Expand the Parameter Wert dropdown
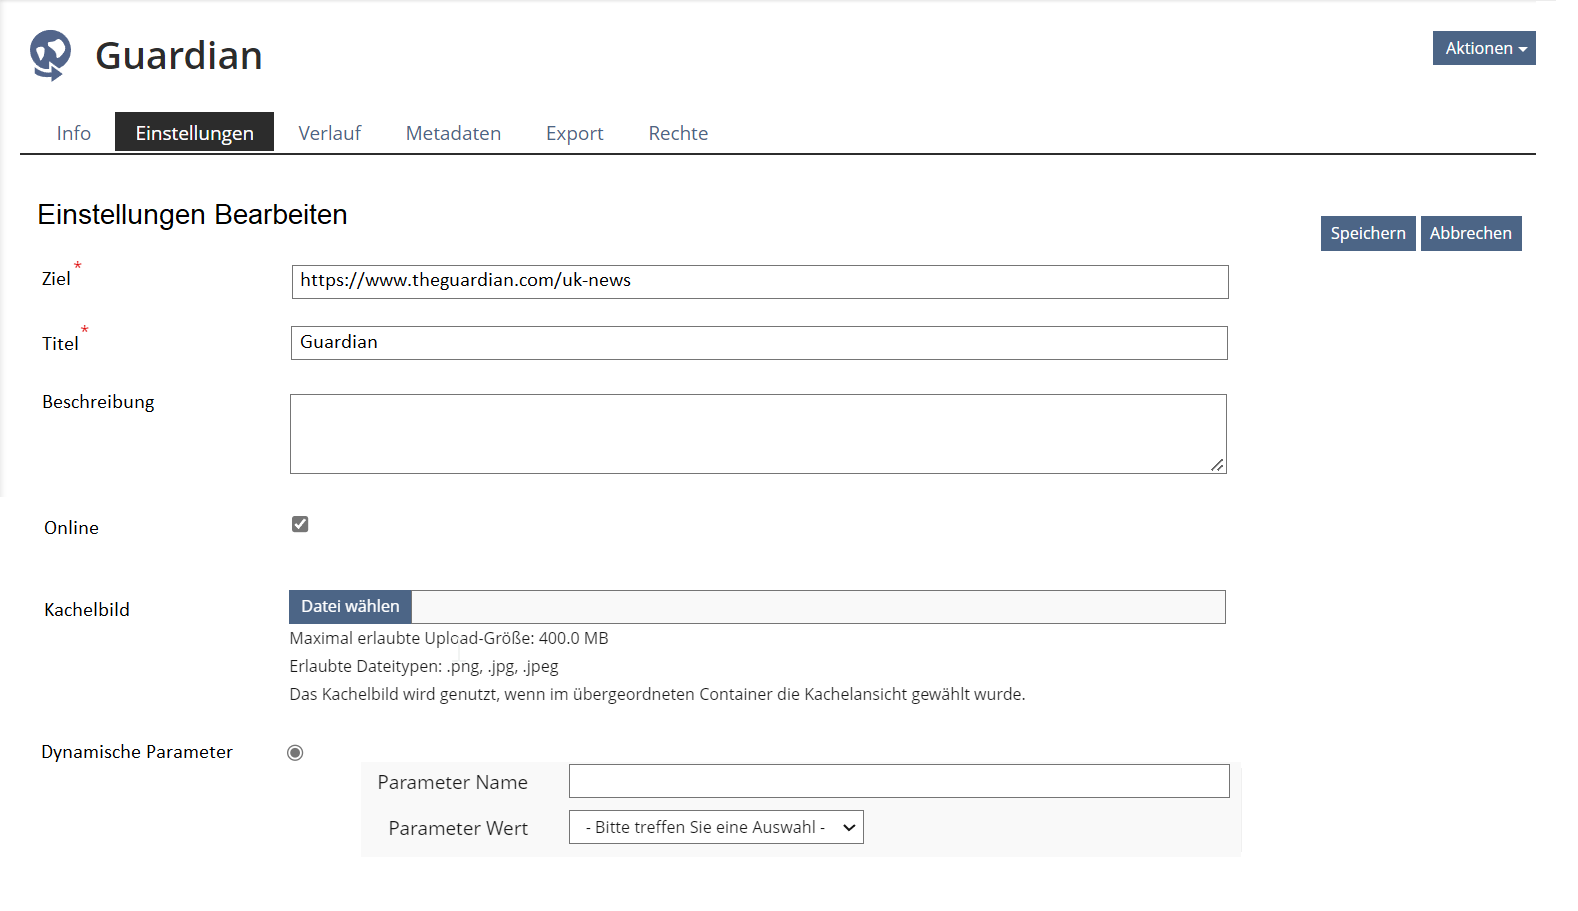Screen dimensions: 1578x911 715,827
